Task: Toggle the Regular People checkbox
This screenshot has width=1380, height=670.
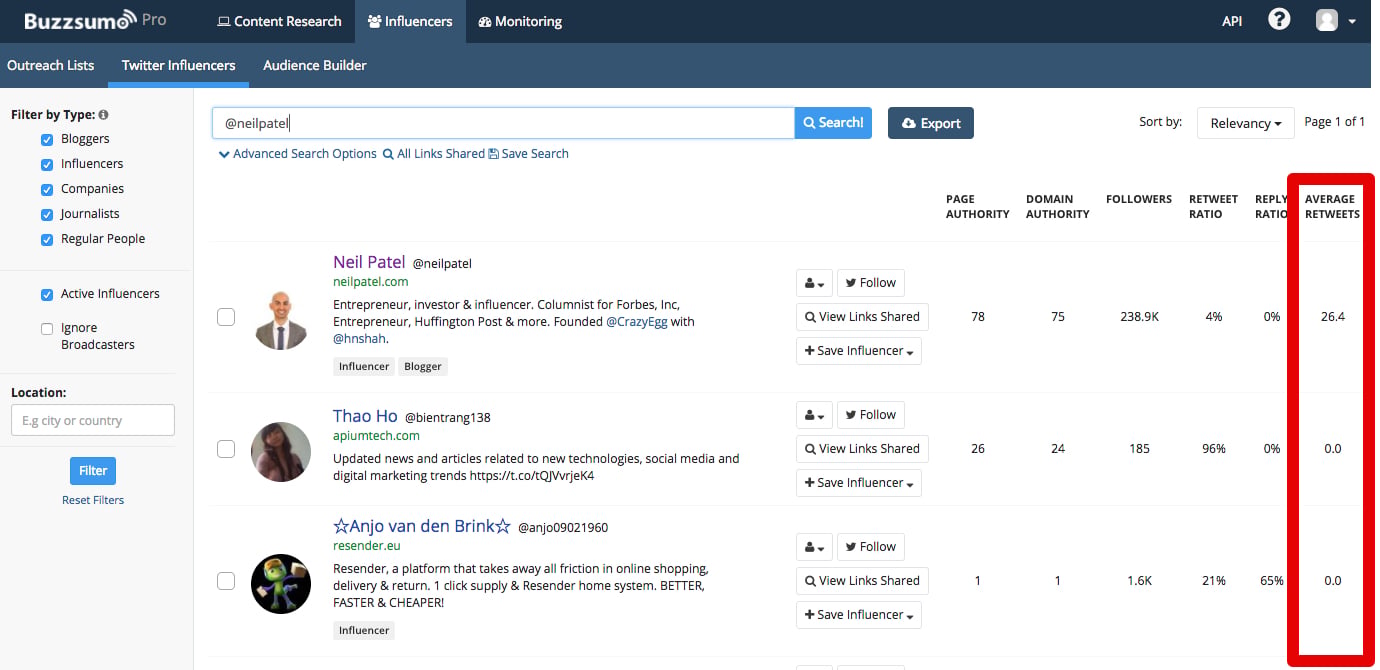Action: (x=47, y=240)
